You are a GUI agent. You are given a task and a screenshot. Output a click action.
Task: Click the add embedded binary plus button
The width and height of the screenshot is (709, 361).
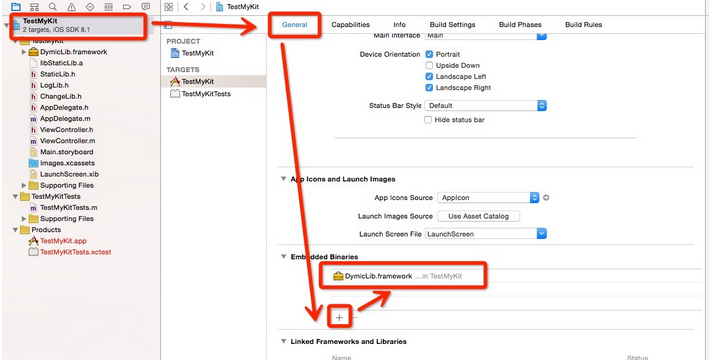[339, 318]
